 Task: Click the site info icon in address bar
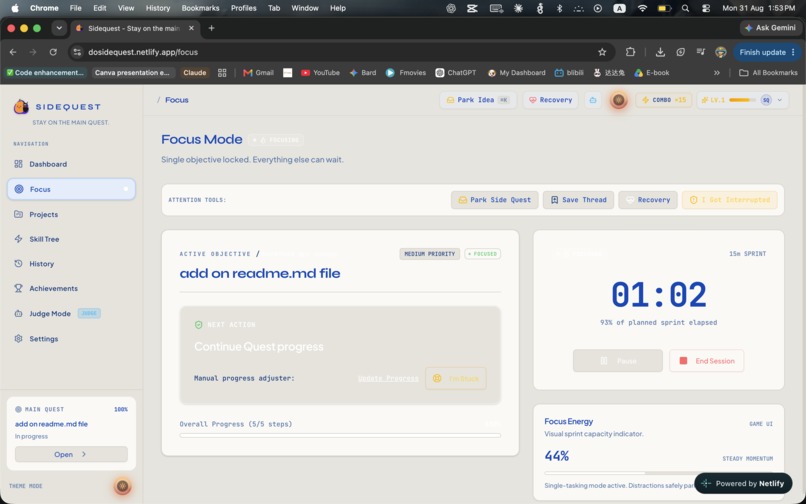pyautogui.click(x=77, y=52)
